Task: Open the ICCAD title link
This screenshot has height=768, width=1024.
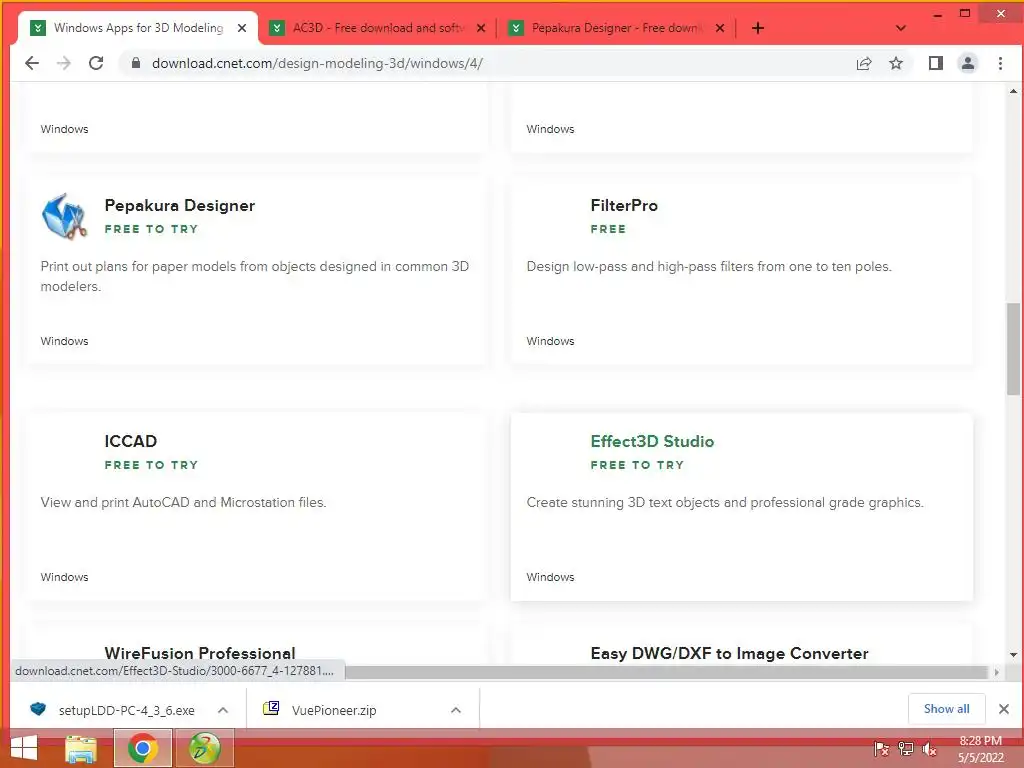Action: click(x=131, y=441)
